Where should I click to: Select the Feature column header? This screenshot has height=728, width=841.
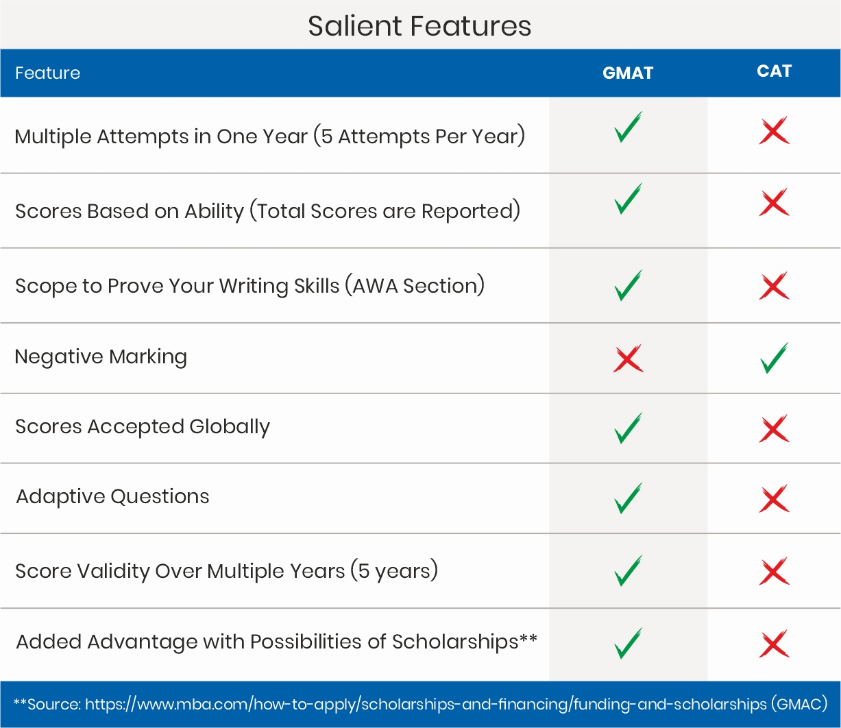pyautogui.click(x=48, y=73)
